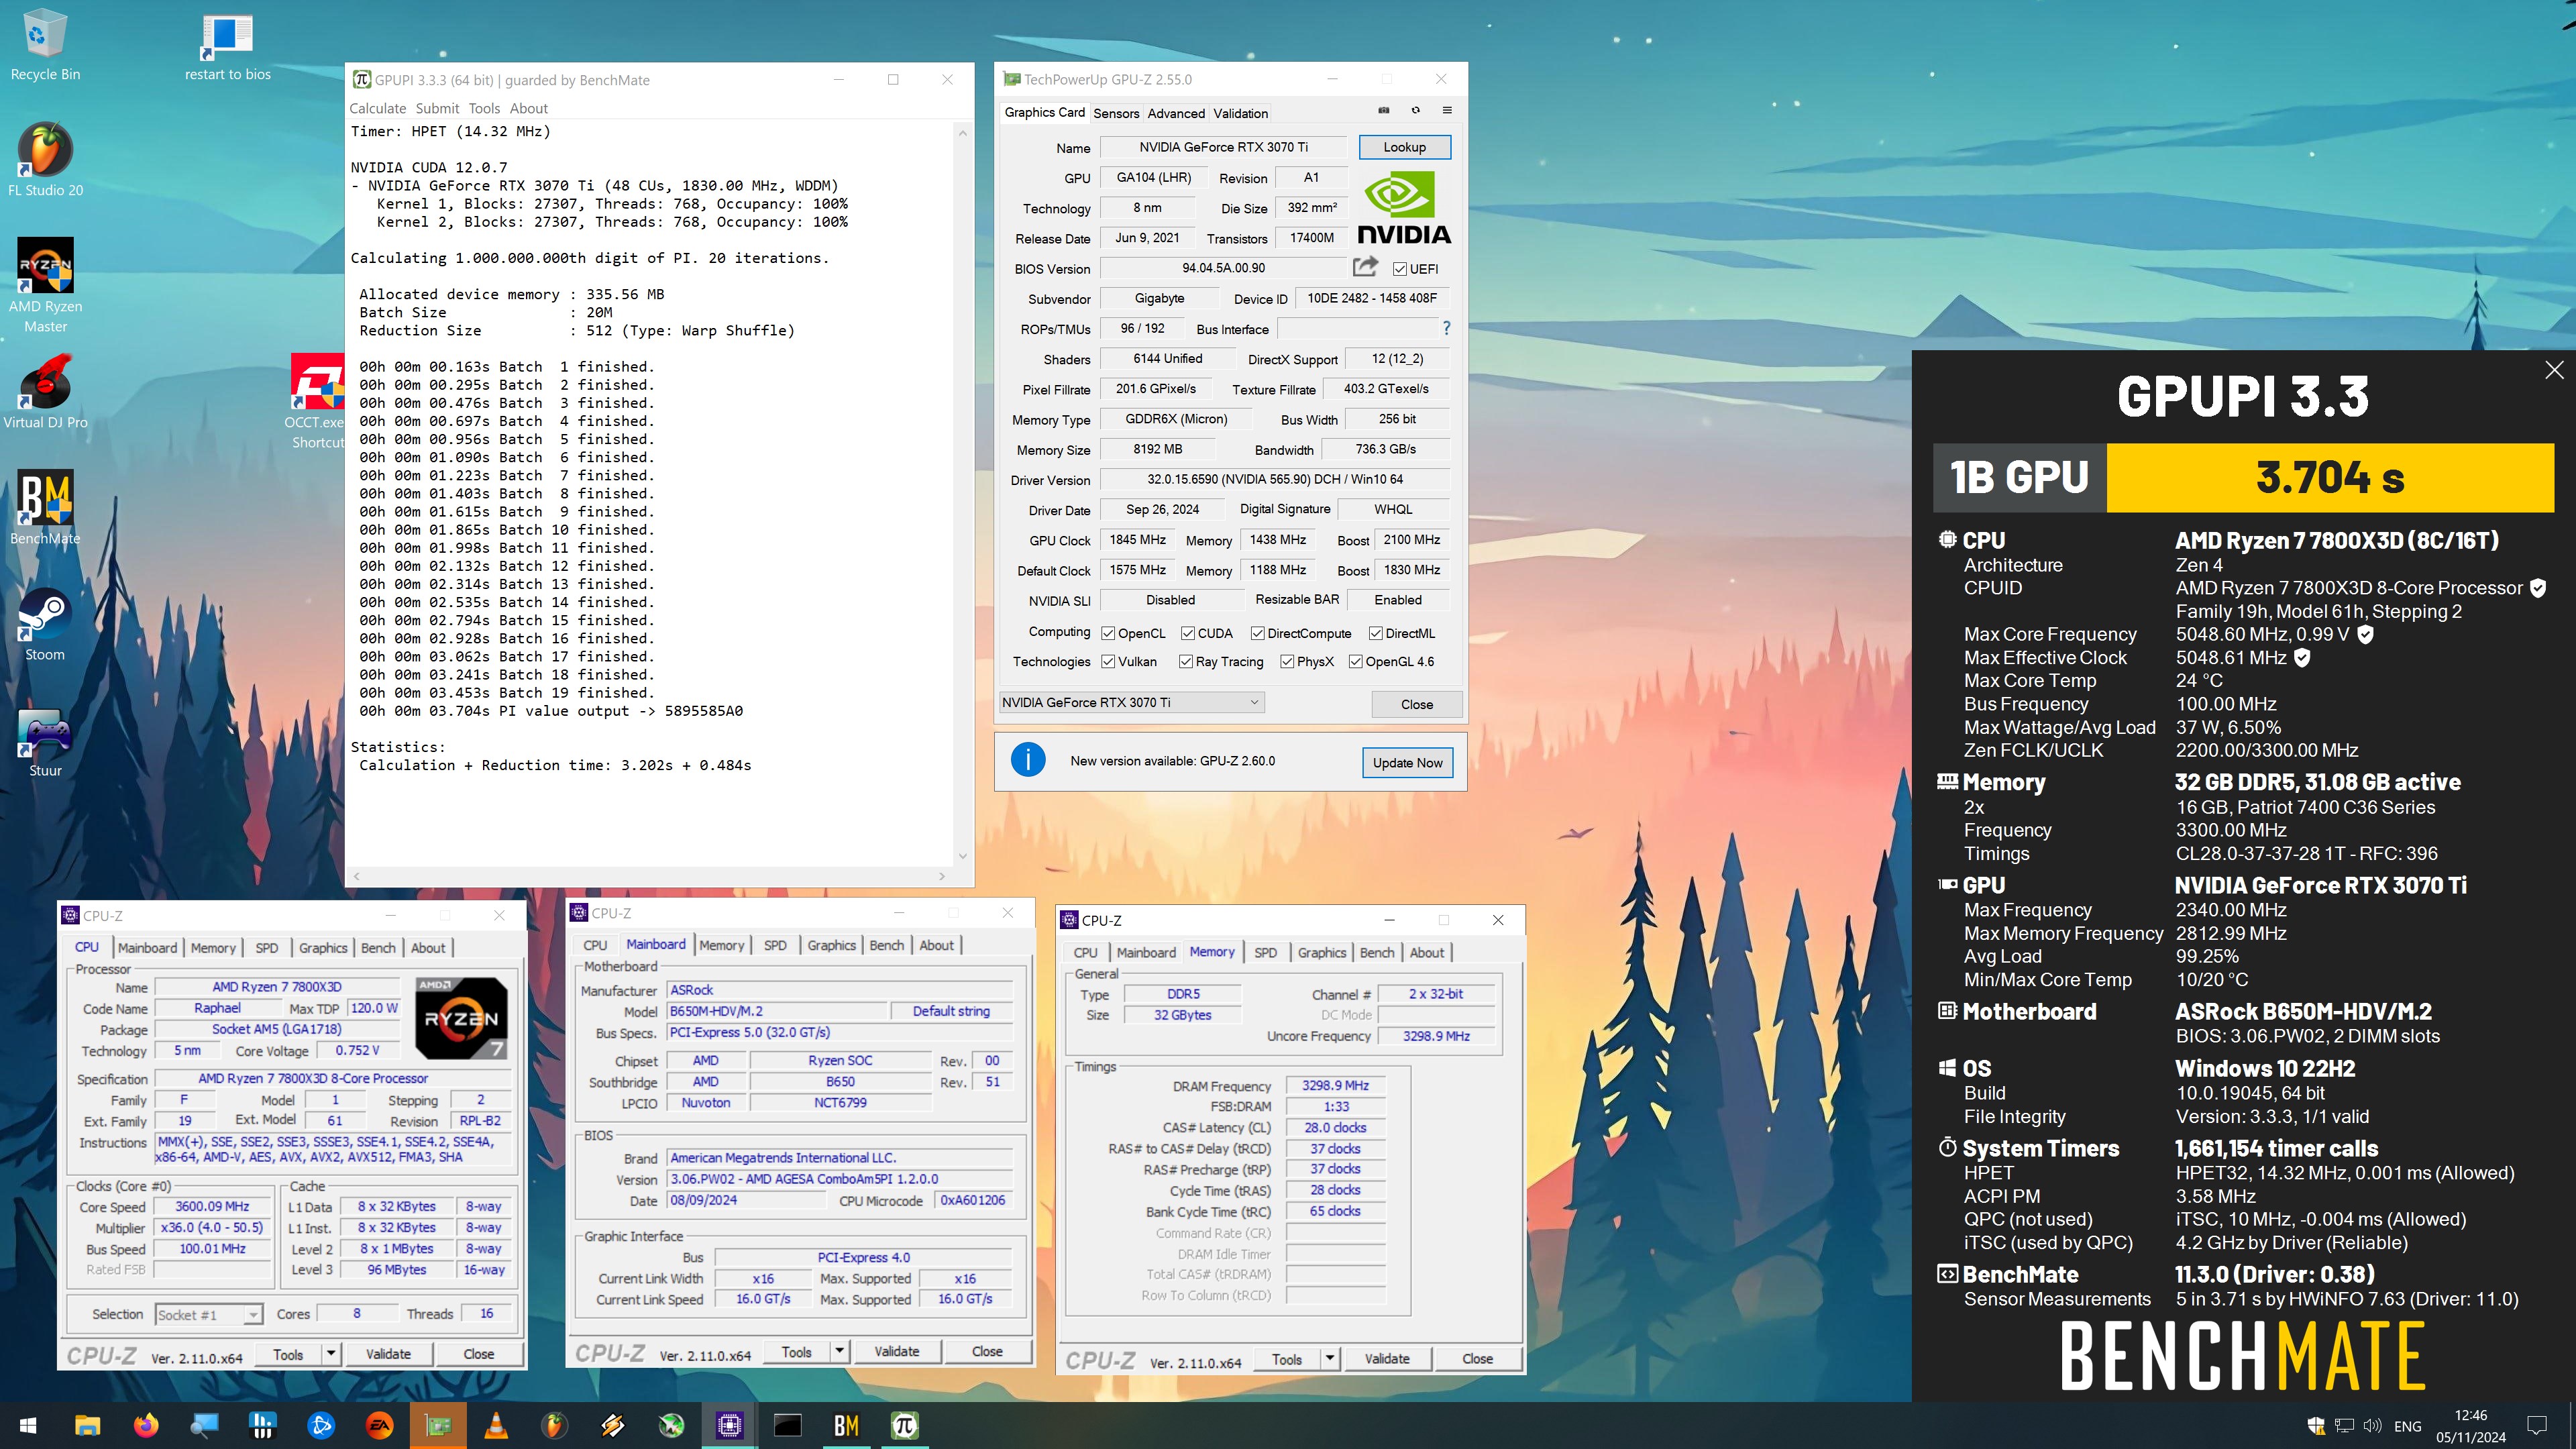This screenshot has width=2576, height=1449.
Task: Click the Lookup button in GPU-Z
Action: (x=1404, y=147)
